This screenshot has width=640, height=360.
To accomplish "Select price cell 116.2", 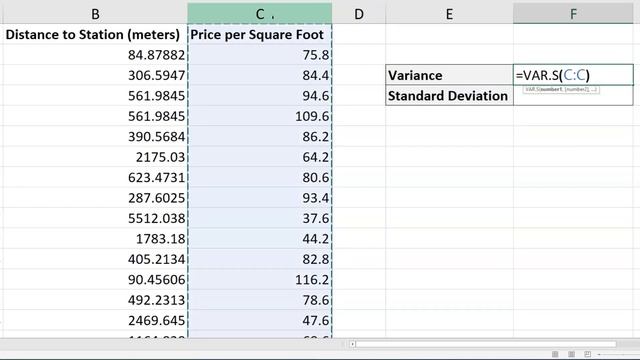I will point(260,279).
